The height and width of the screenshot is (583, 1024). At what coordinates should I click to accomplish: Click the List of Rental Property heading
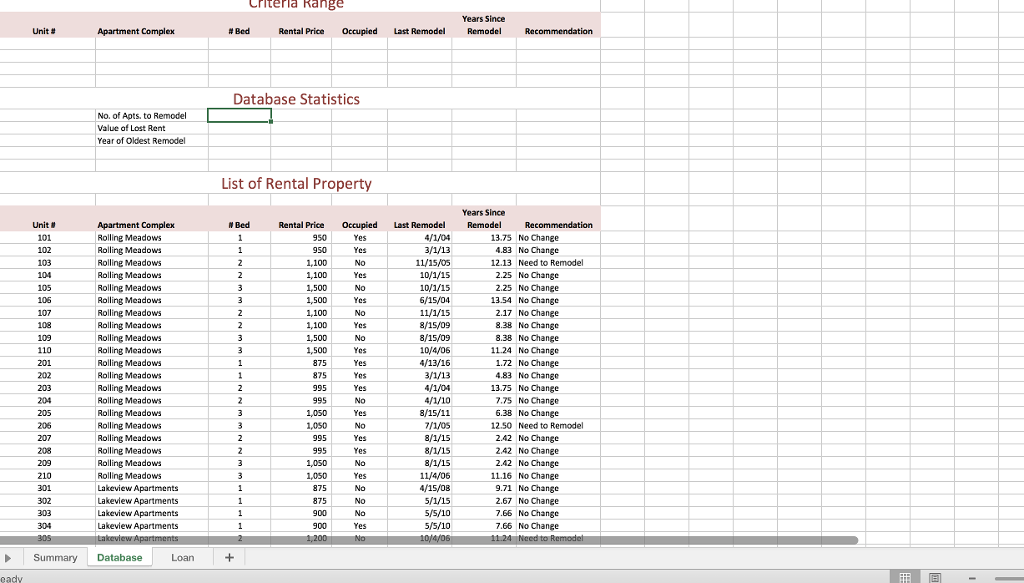pos(294,184)
